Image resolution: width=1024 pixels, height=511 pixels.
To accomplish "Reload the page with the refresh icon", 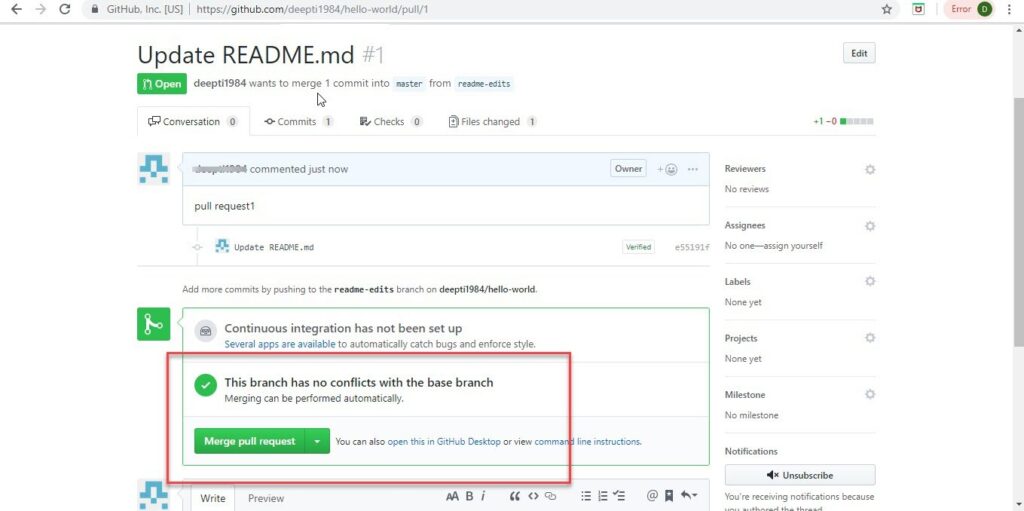I will tap(65, 9).
